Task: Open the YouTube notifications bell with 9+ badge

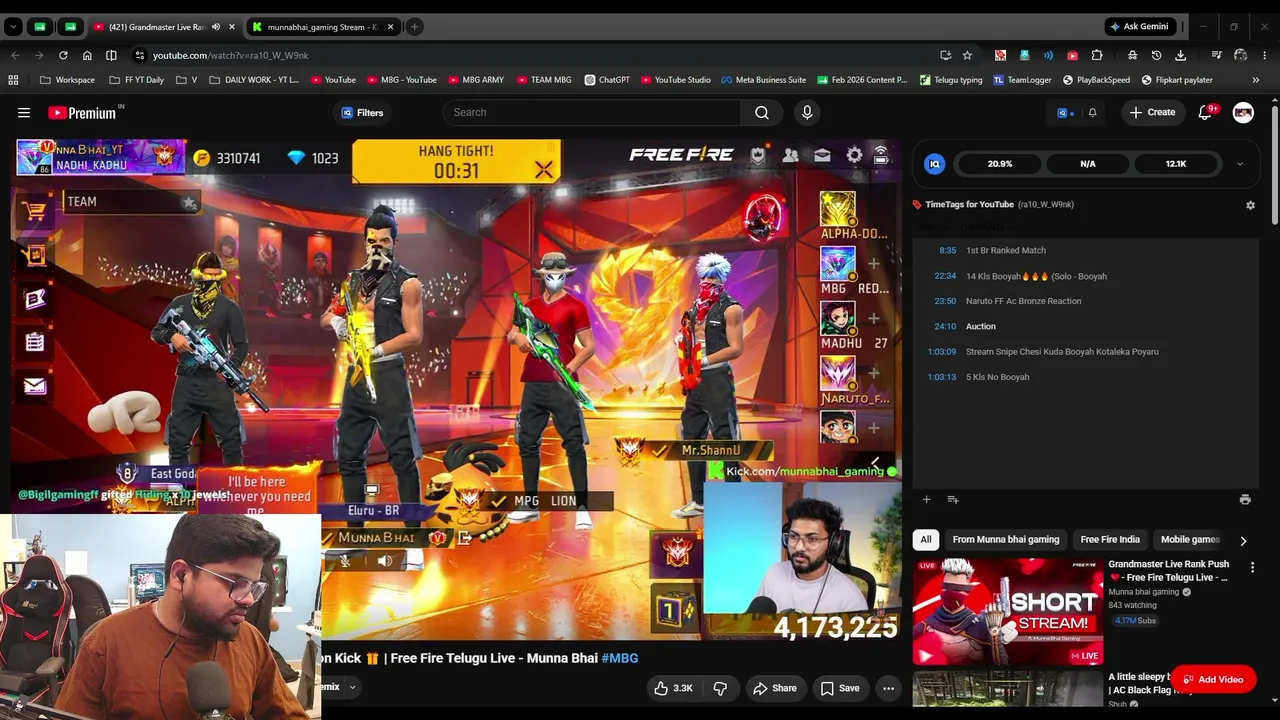Action: pyautogui.click(x=1206, y=113)
